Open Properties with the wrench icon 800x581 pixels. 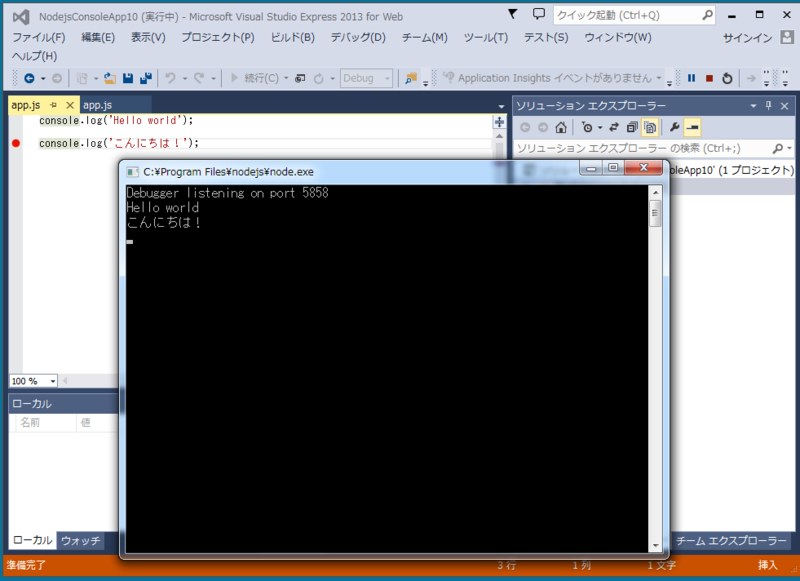[674, 127]
